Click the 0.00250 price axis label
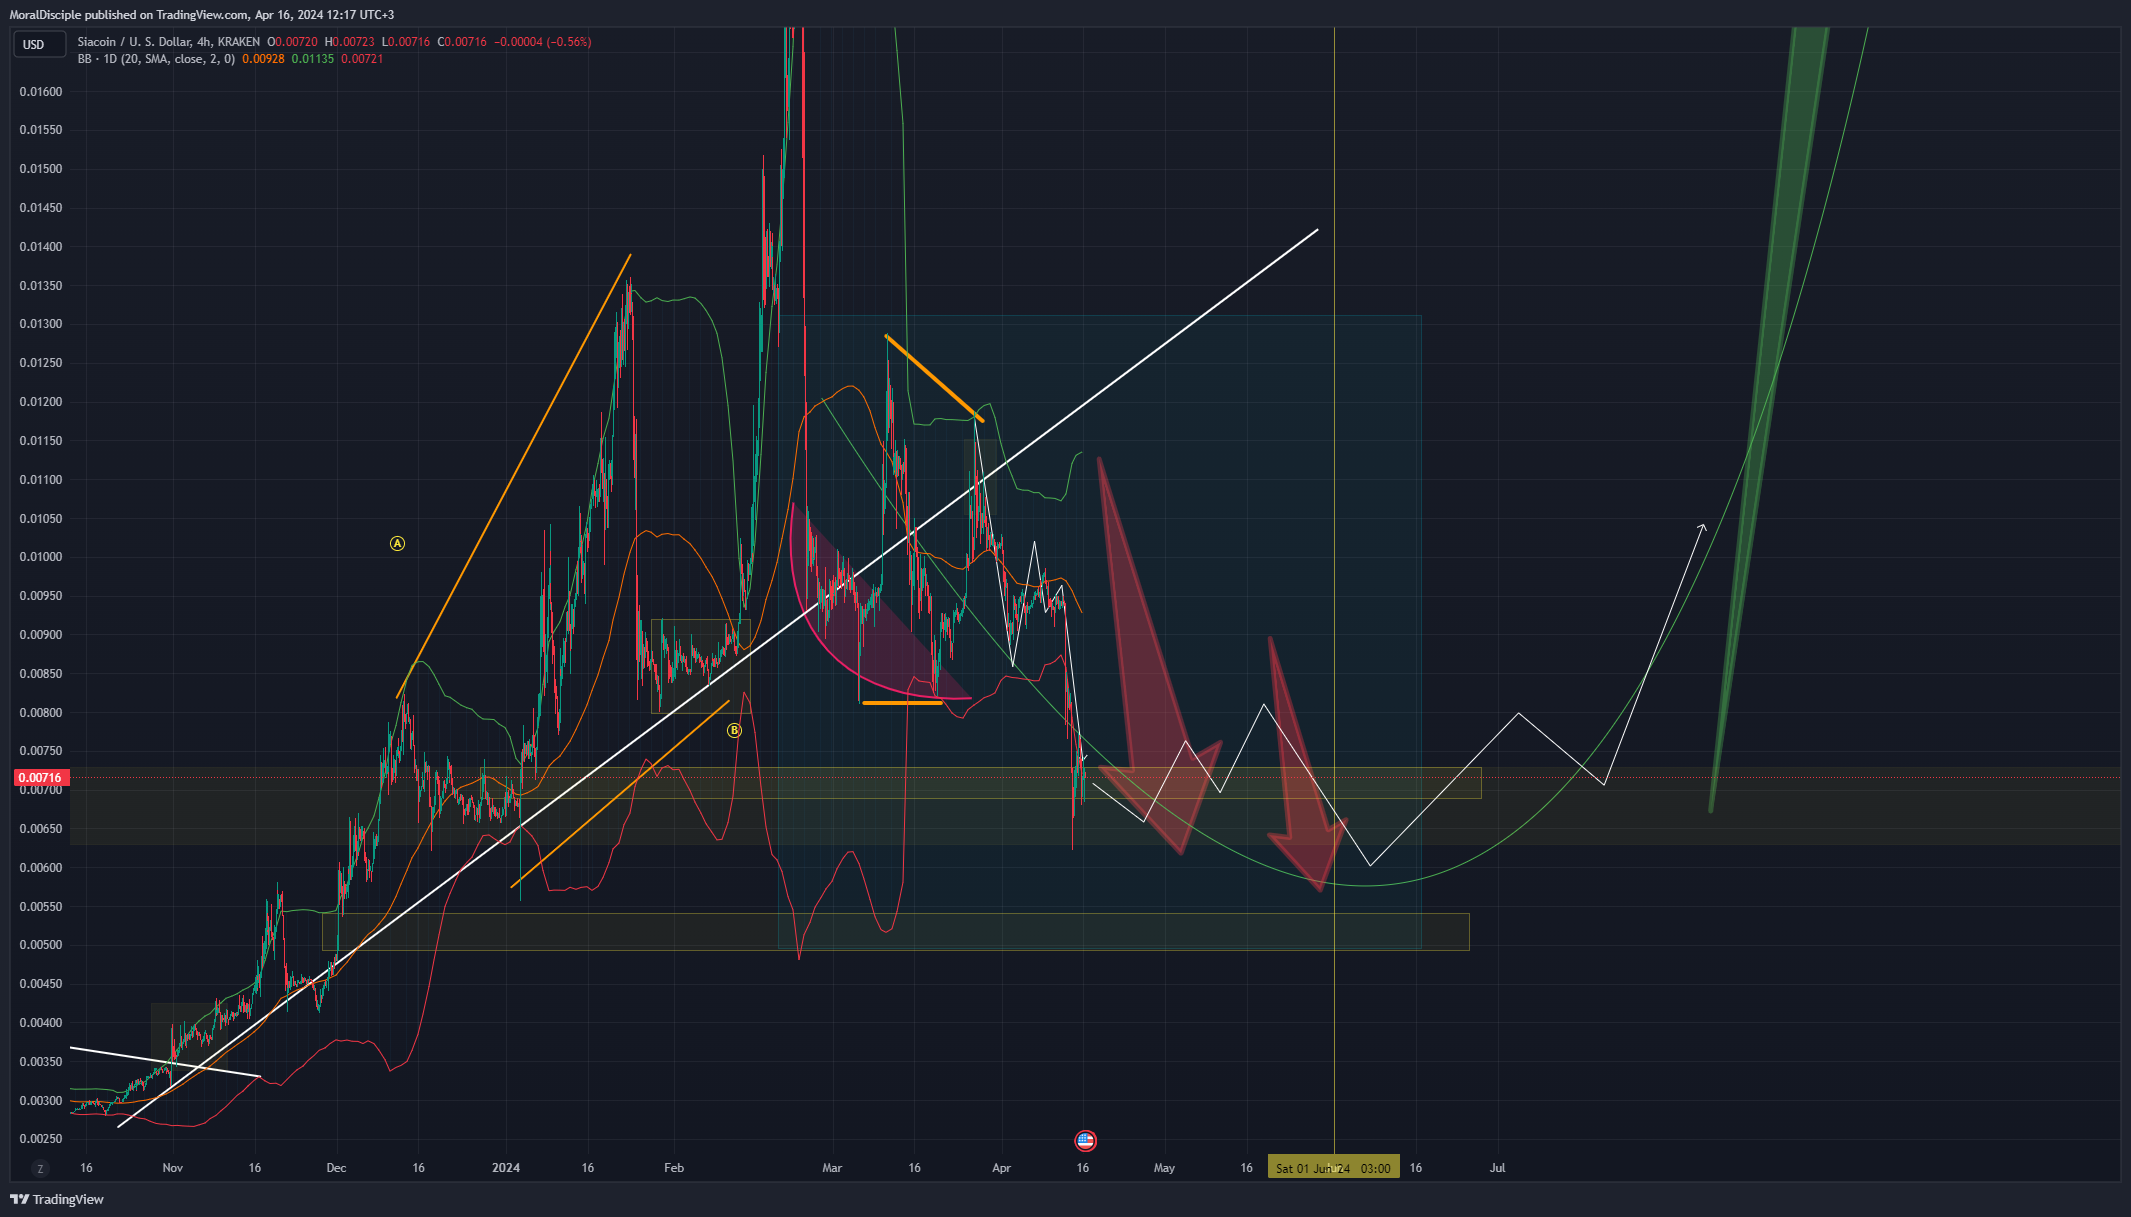This screenshot has height=1217, width=2131. [41, 1139]
